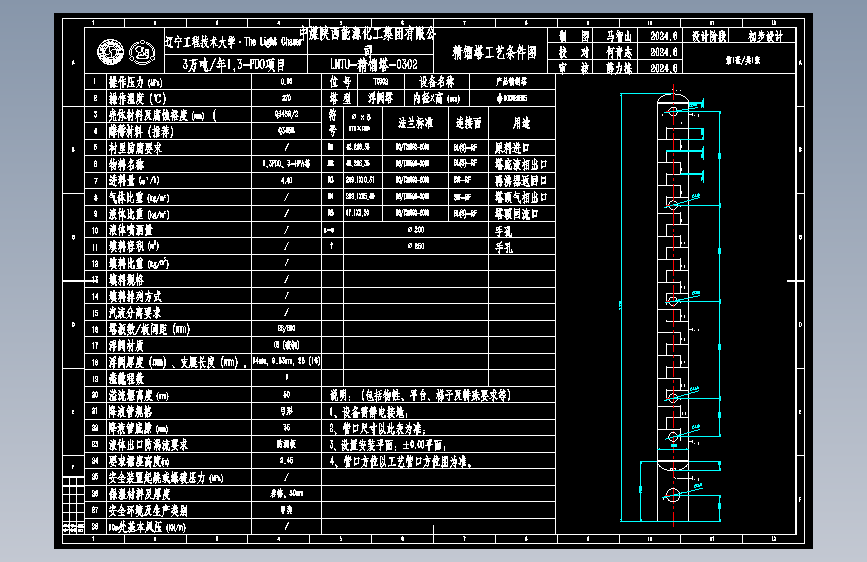The image size is (867, 562).
Task: Click the round university emblem logo
Action: tap(111, 52)
